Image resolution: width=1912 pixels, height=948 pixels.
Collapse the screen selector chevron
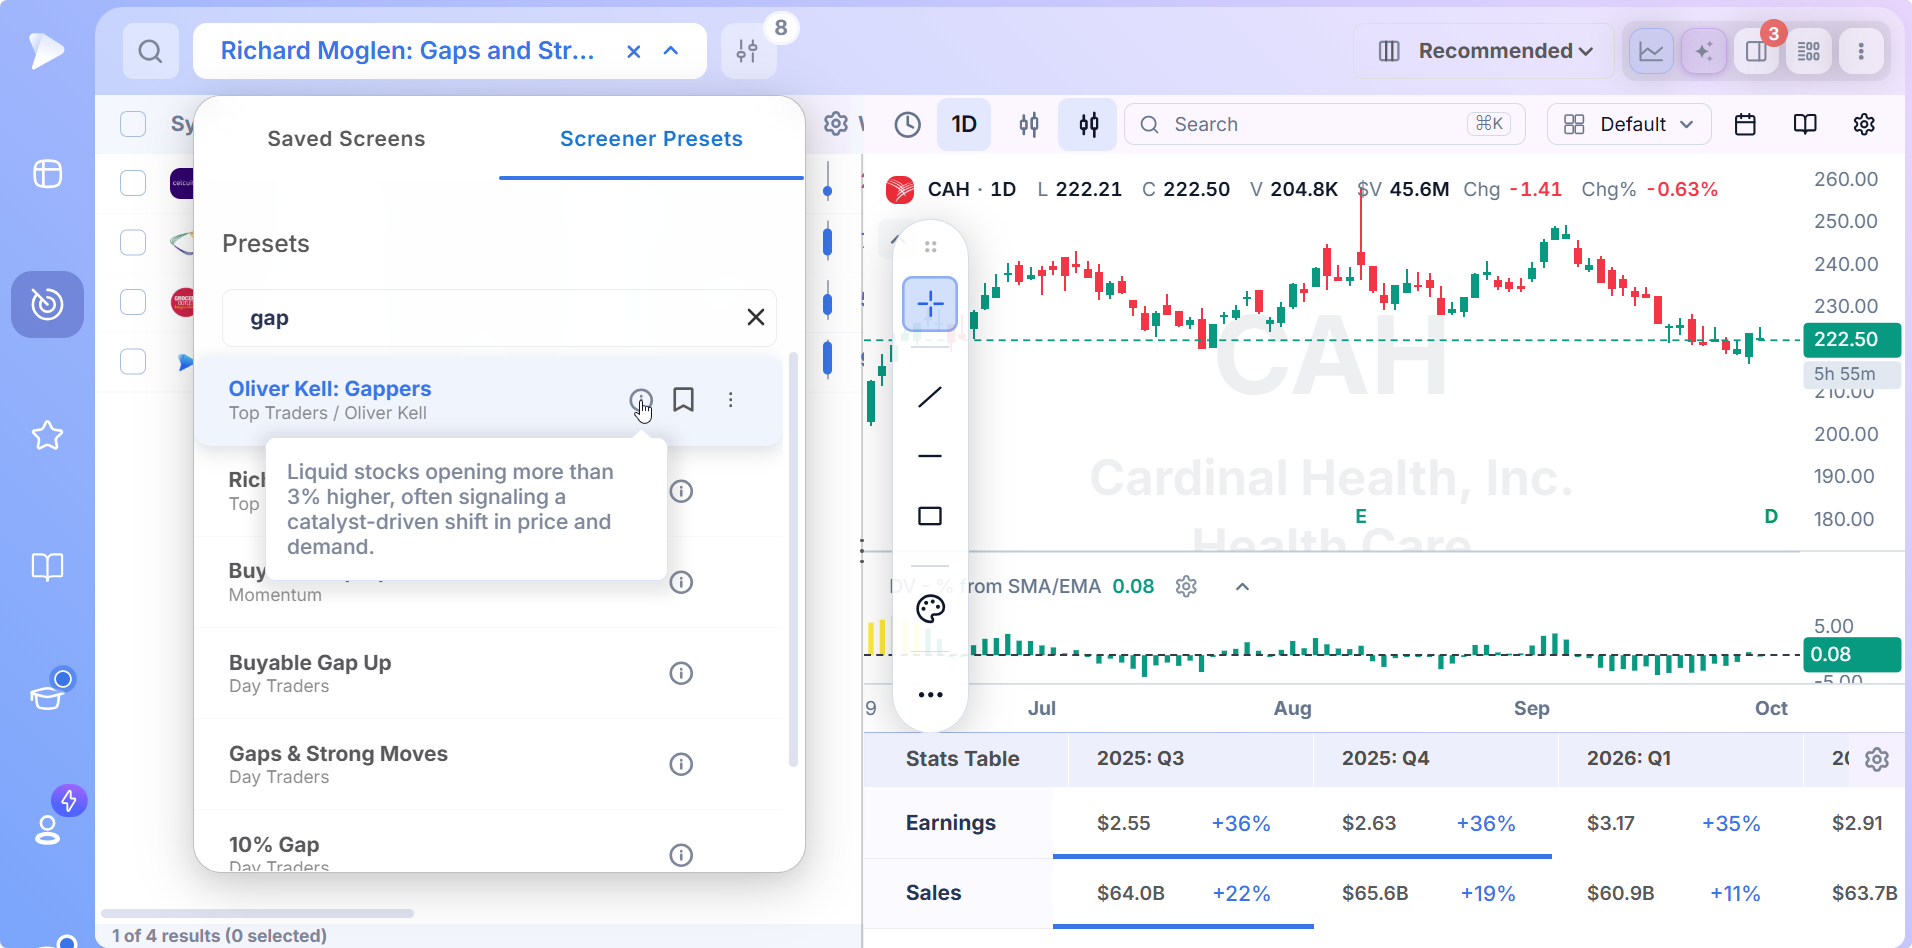671,51
